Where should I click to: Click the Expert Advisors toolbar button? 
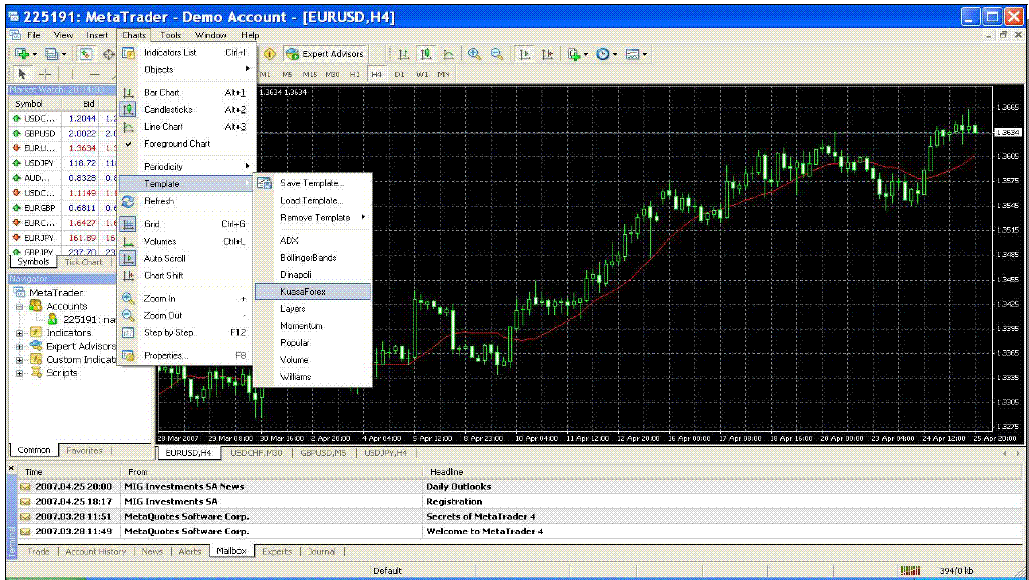tap(325, 54)
